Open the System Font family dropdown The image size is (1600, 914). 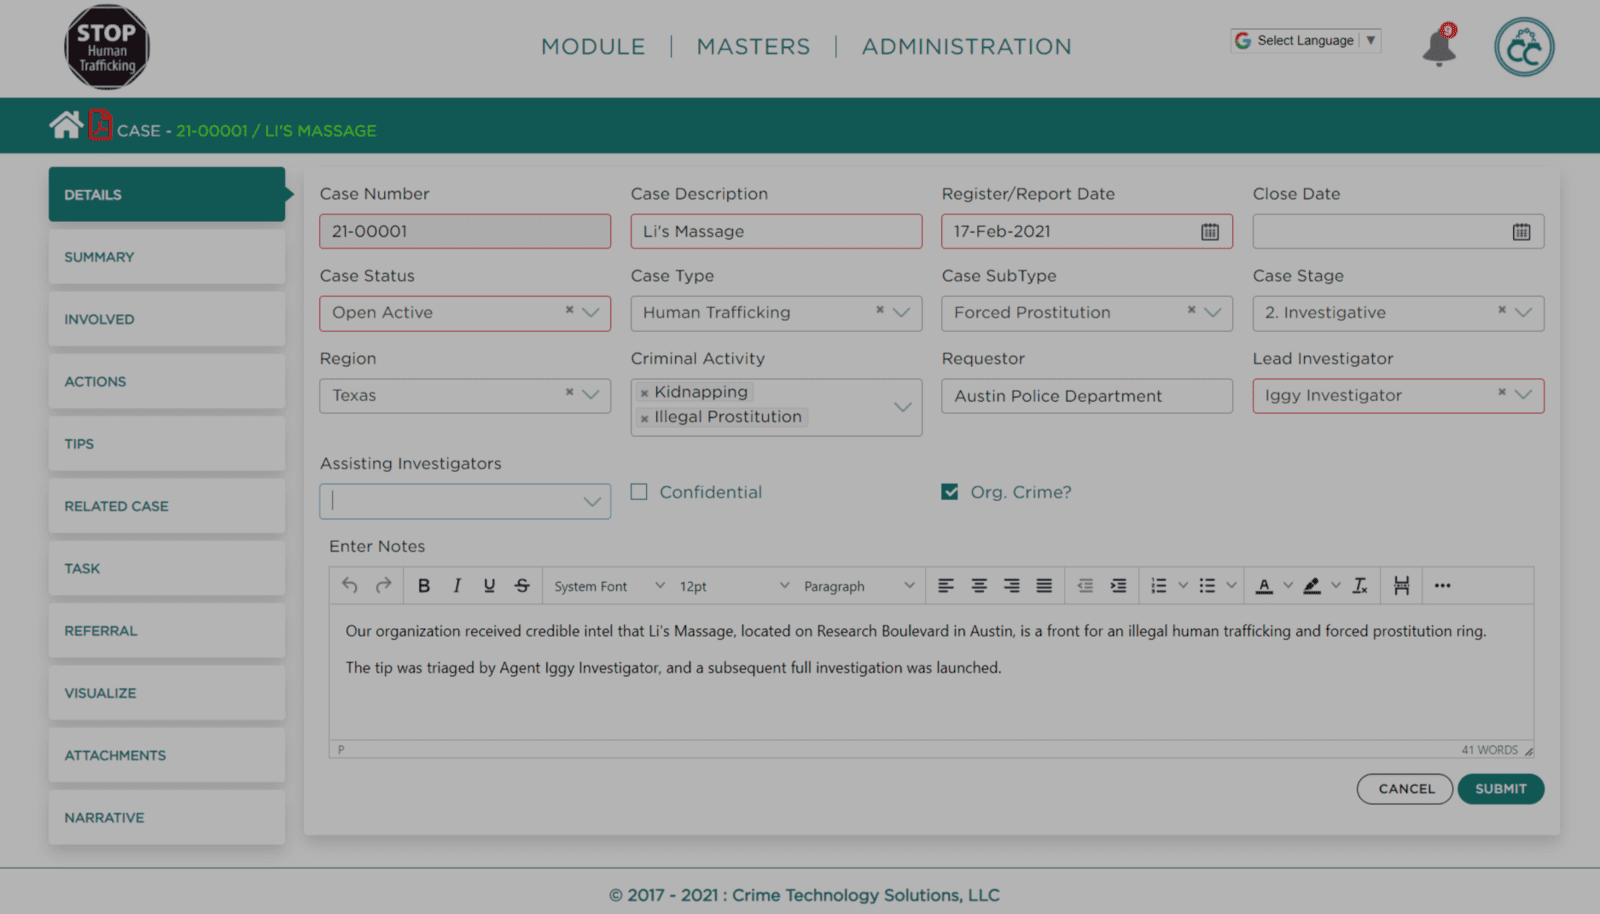[x=609, y=586]
